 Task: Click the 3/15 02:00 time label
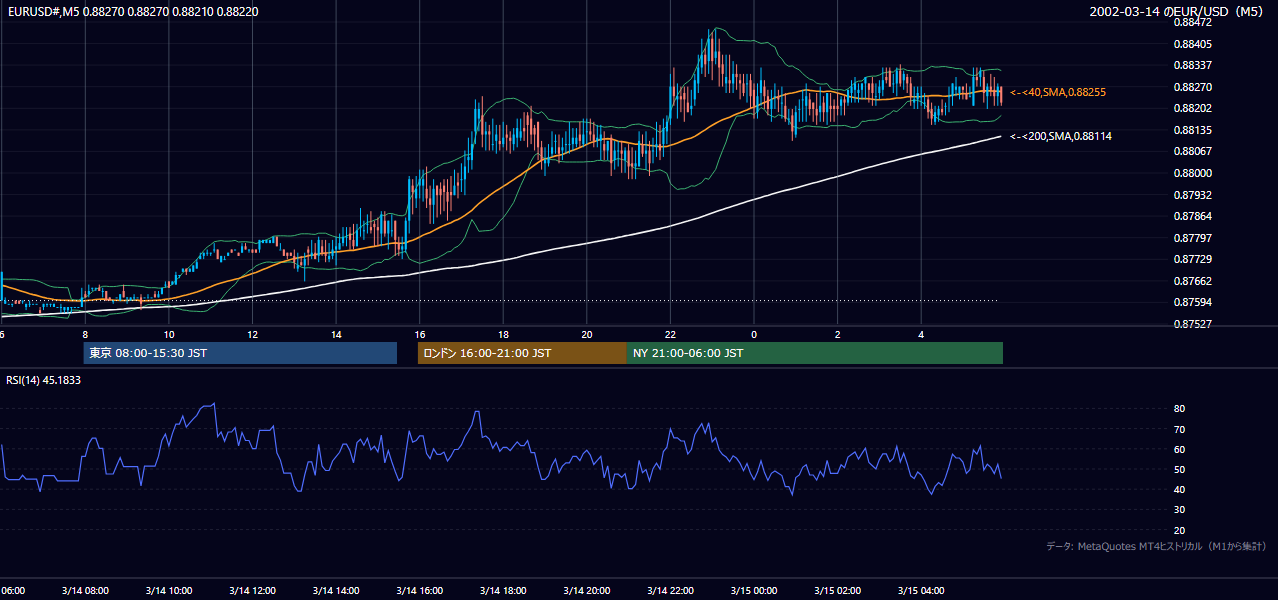838,590
